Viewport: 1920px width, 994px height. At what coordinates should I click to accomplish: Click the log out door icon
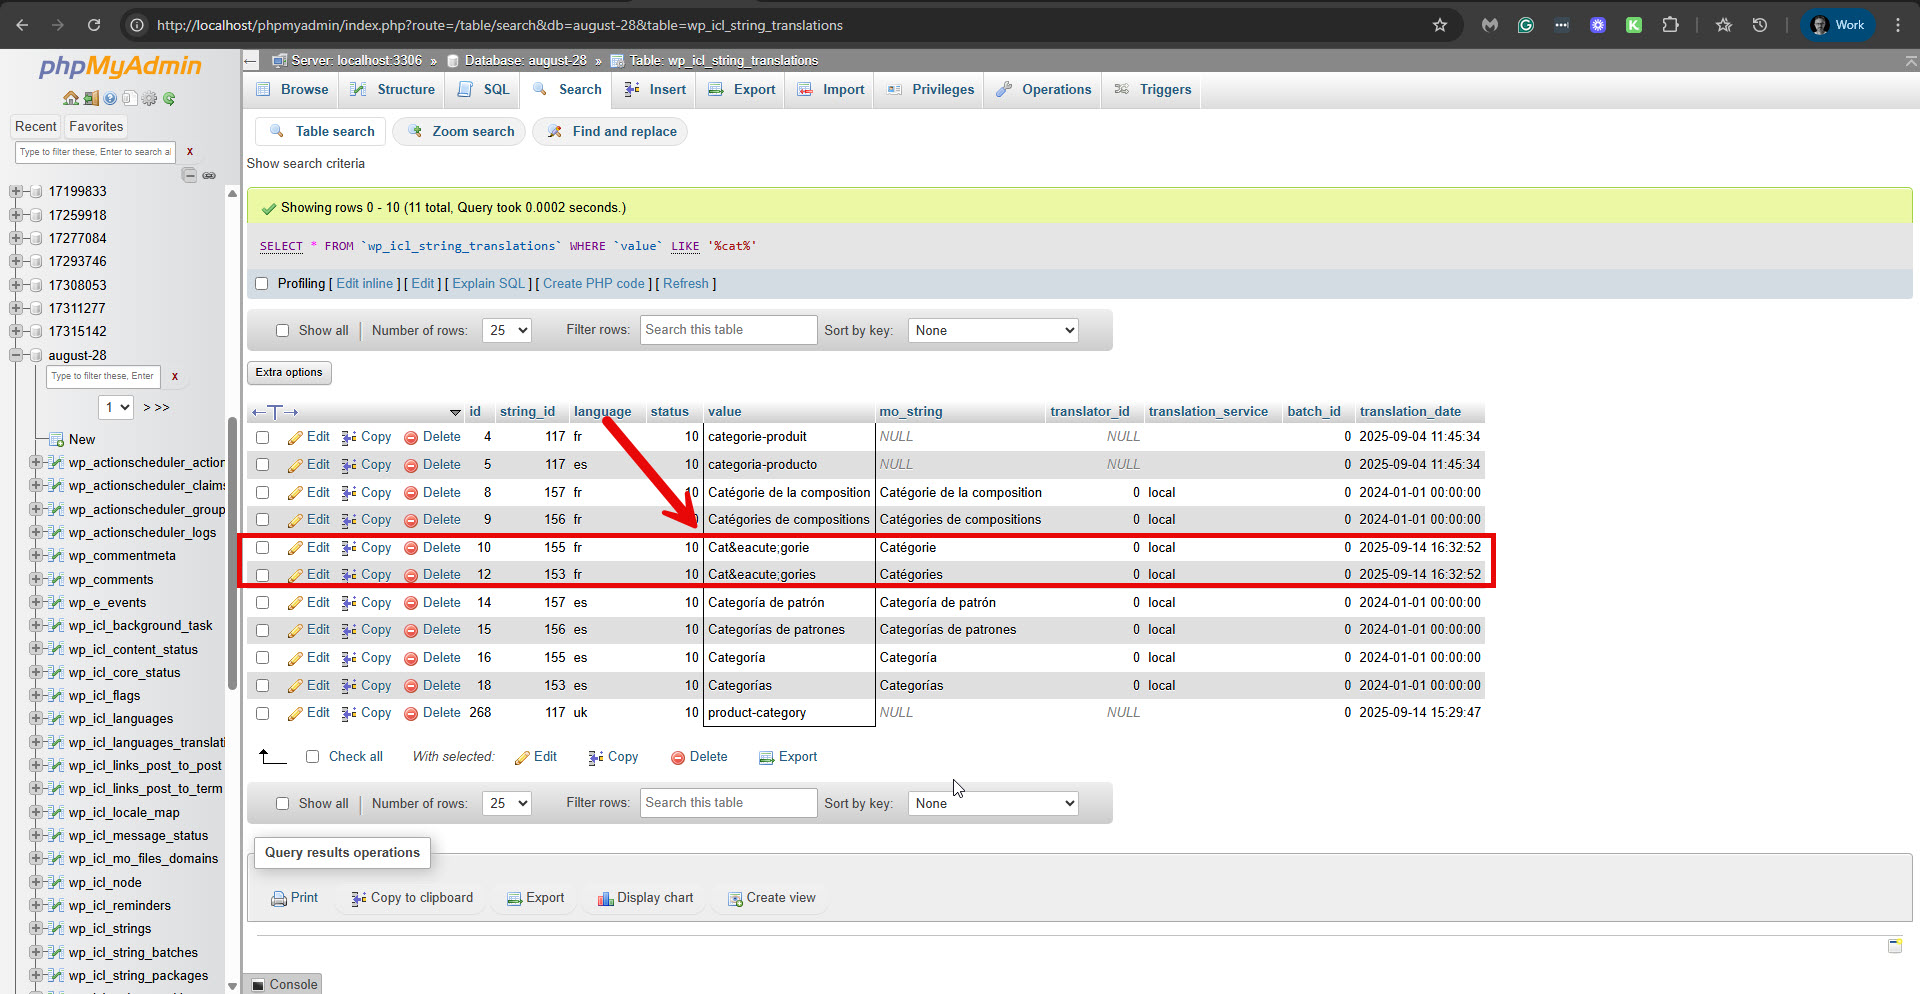tap(90, 98)
